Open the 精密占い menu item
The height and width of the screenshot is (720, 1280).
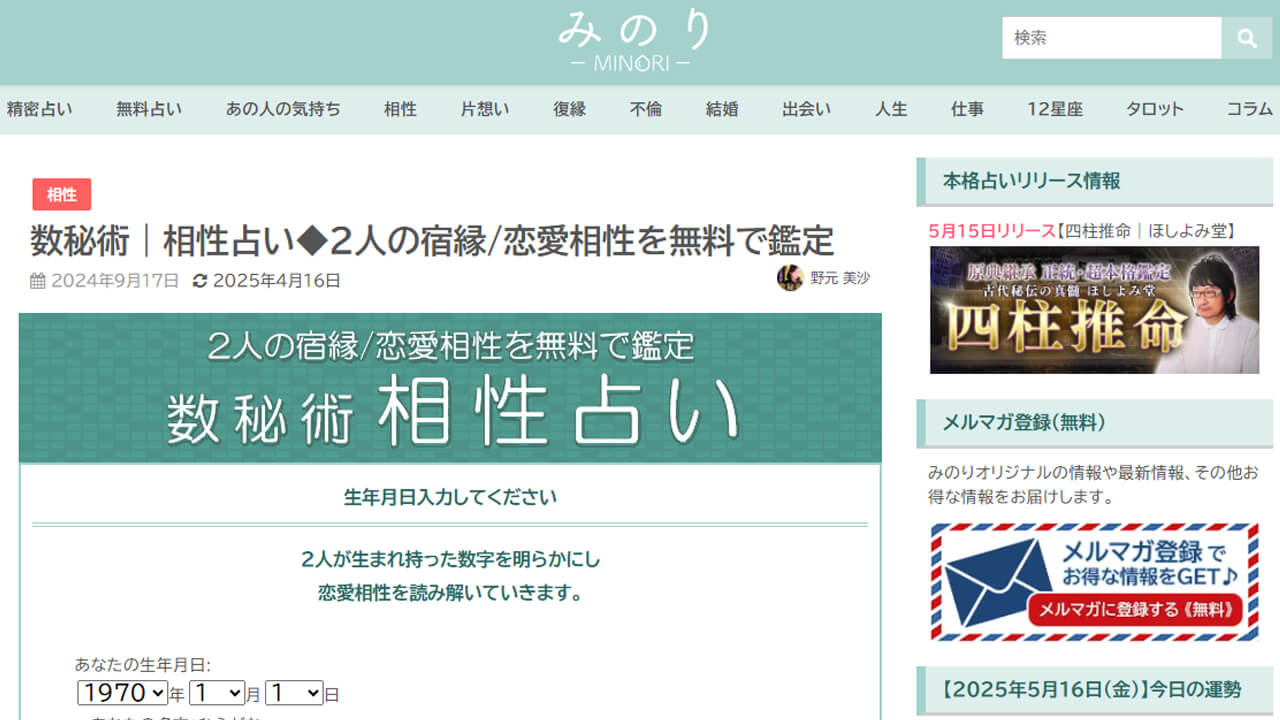39,110
